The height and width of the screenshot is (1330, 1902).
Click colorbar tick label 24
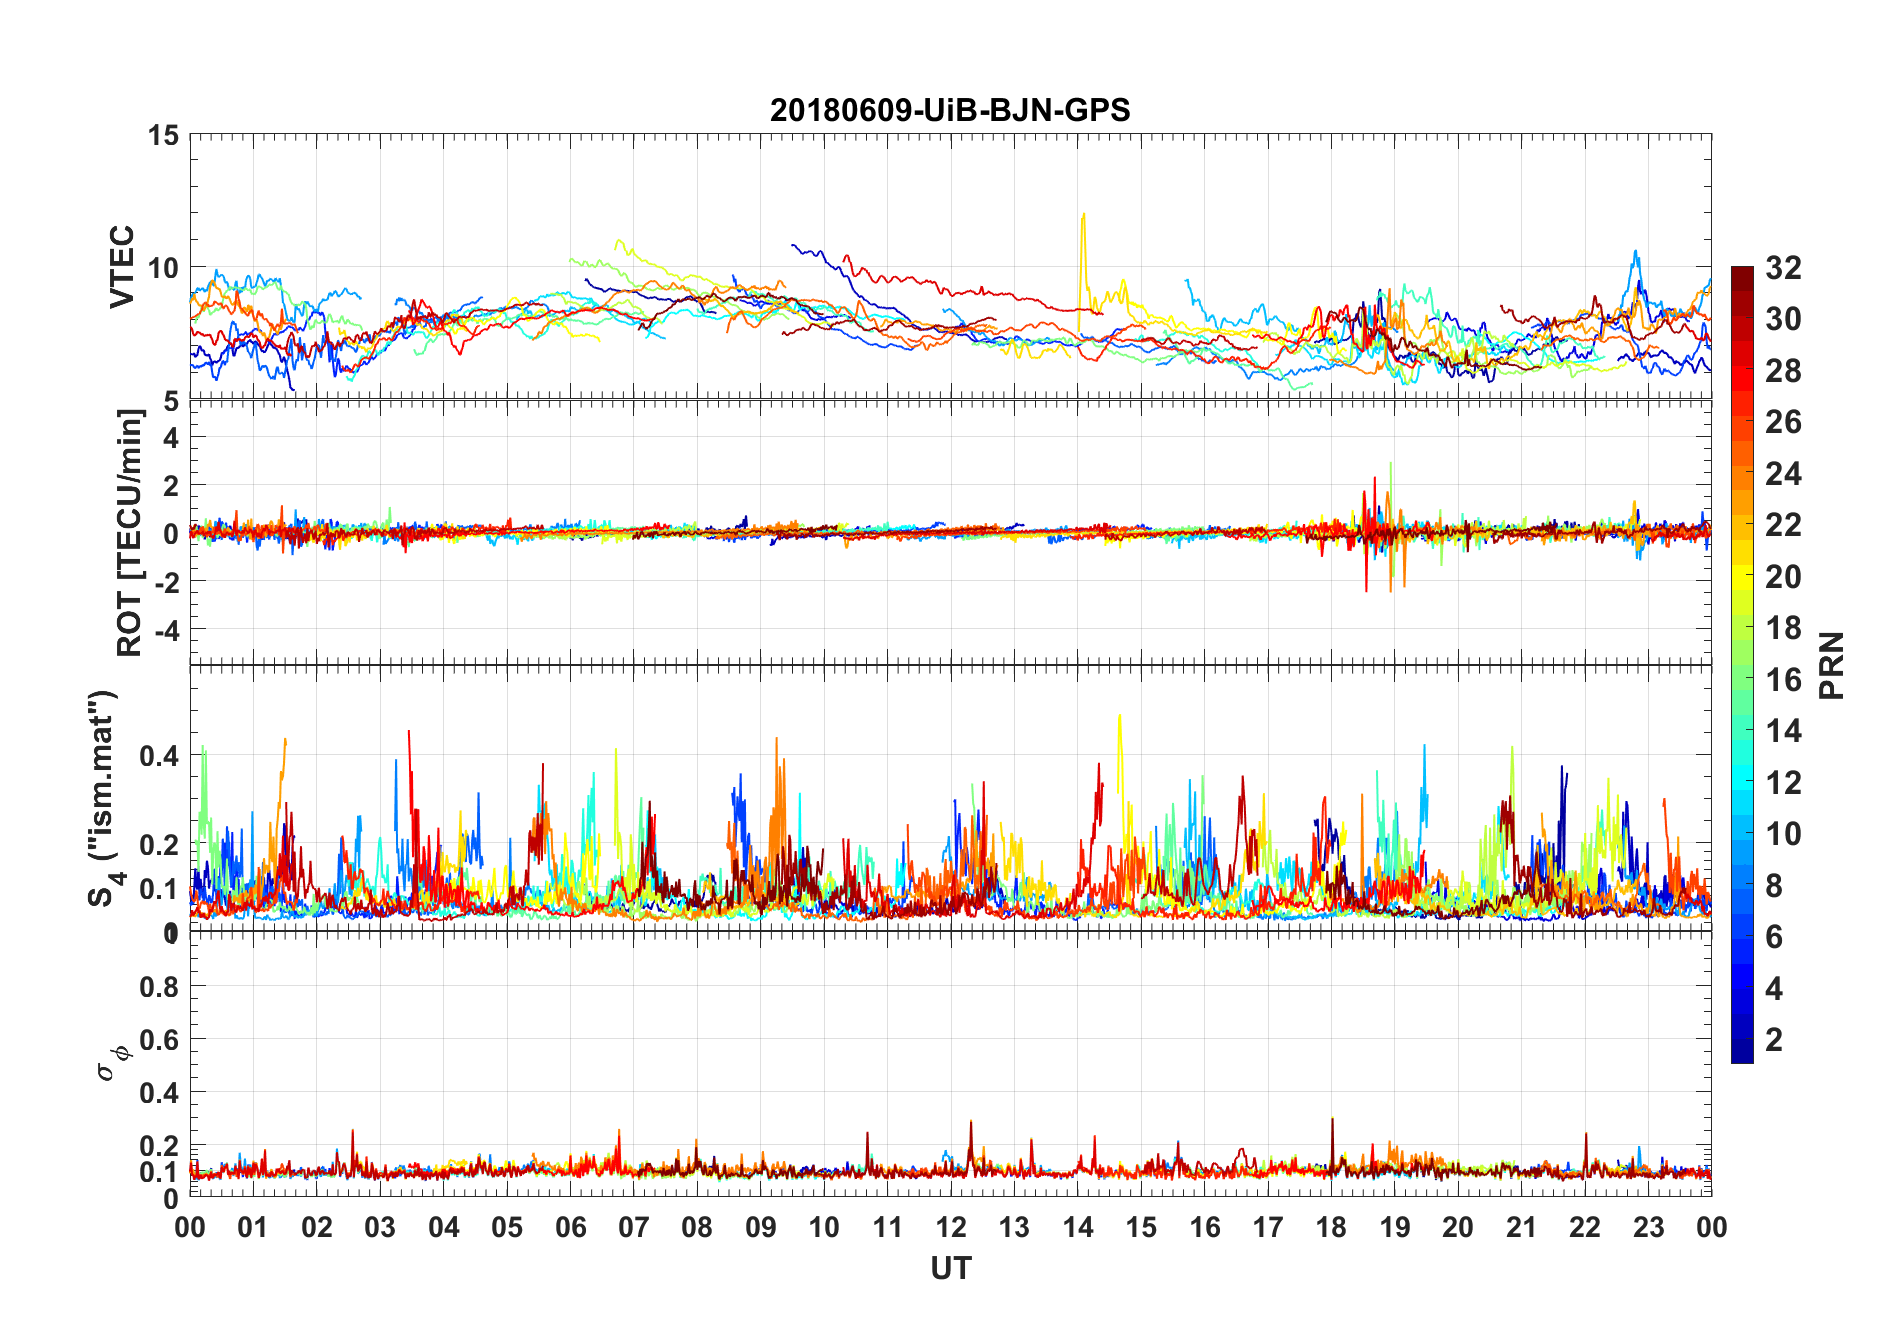pos(1783,474)
